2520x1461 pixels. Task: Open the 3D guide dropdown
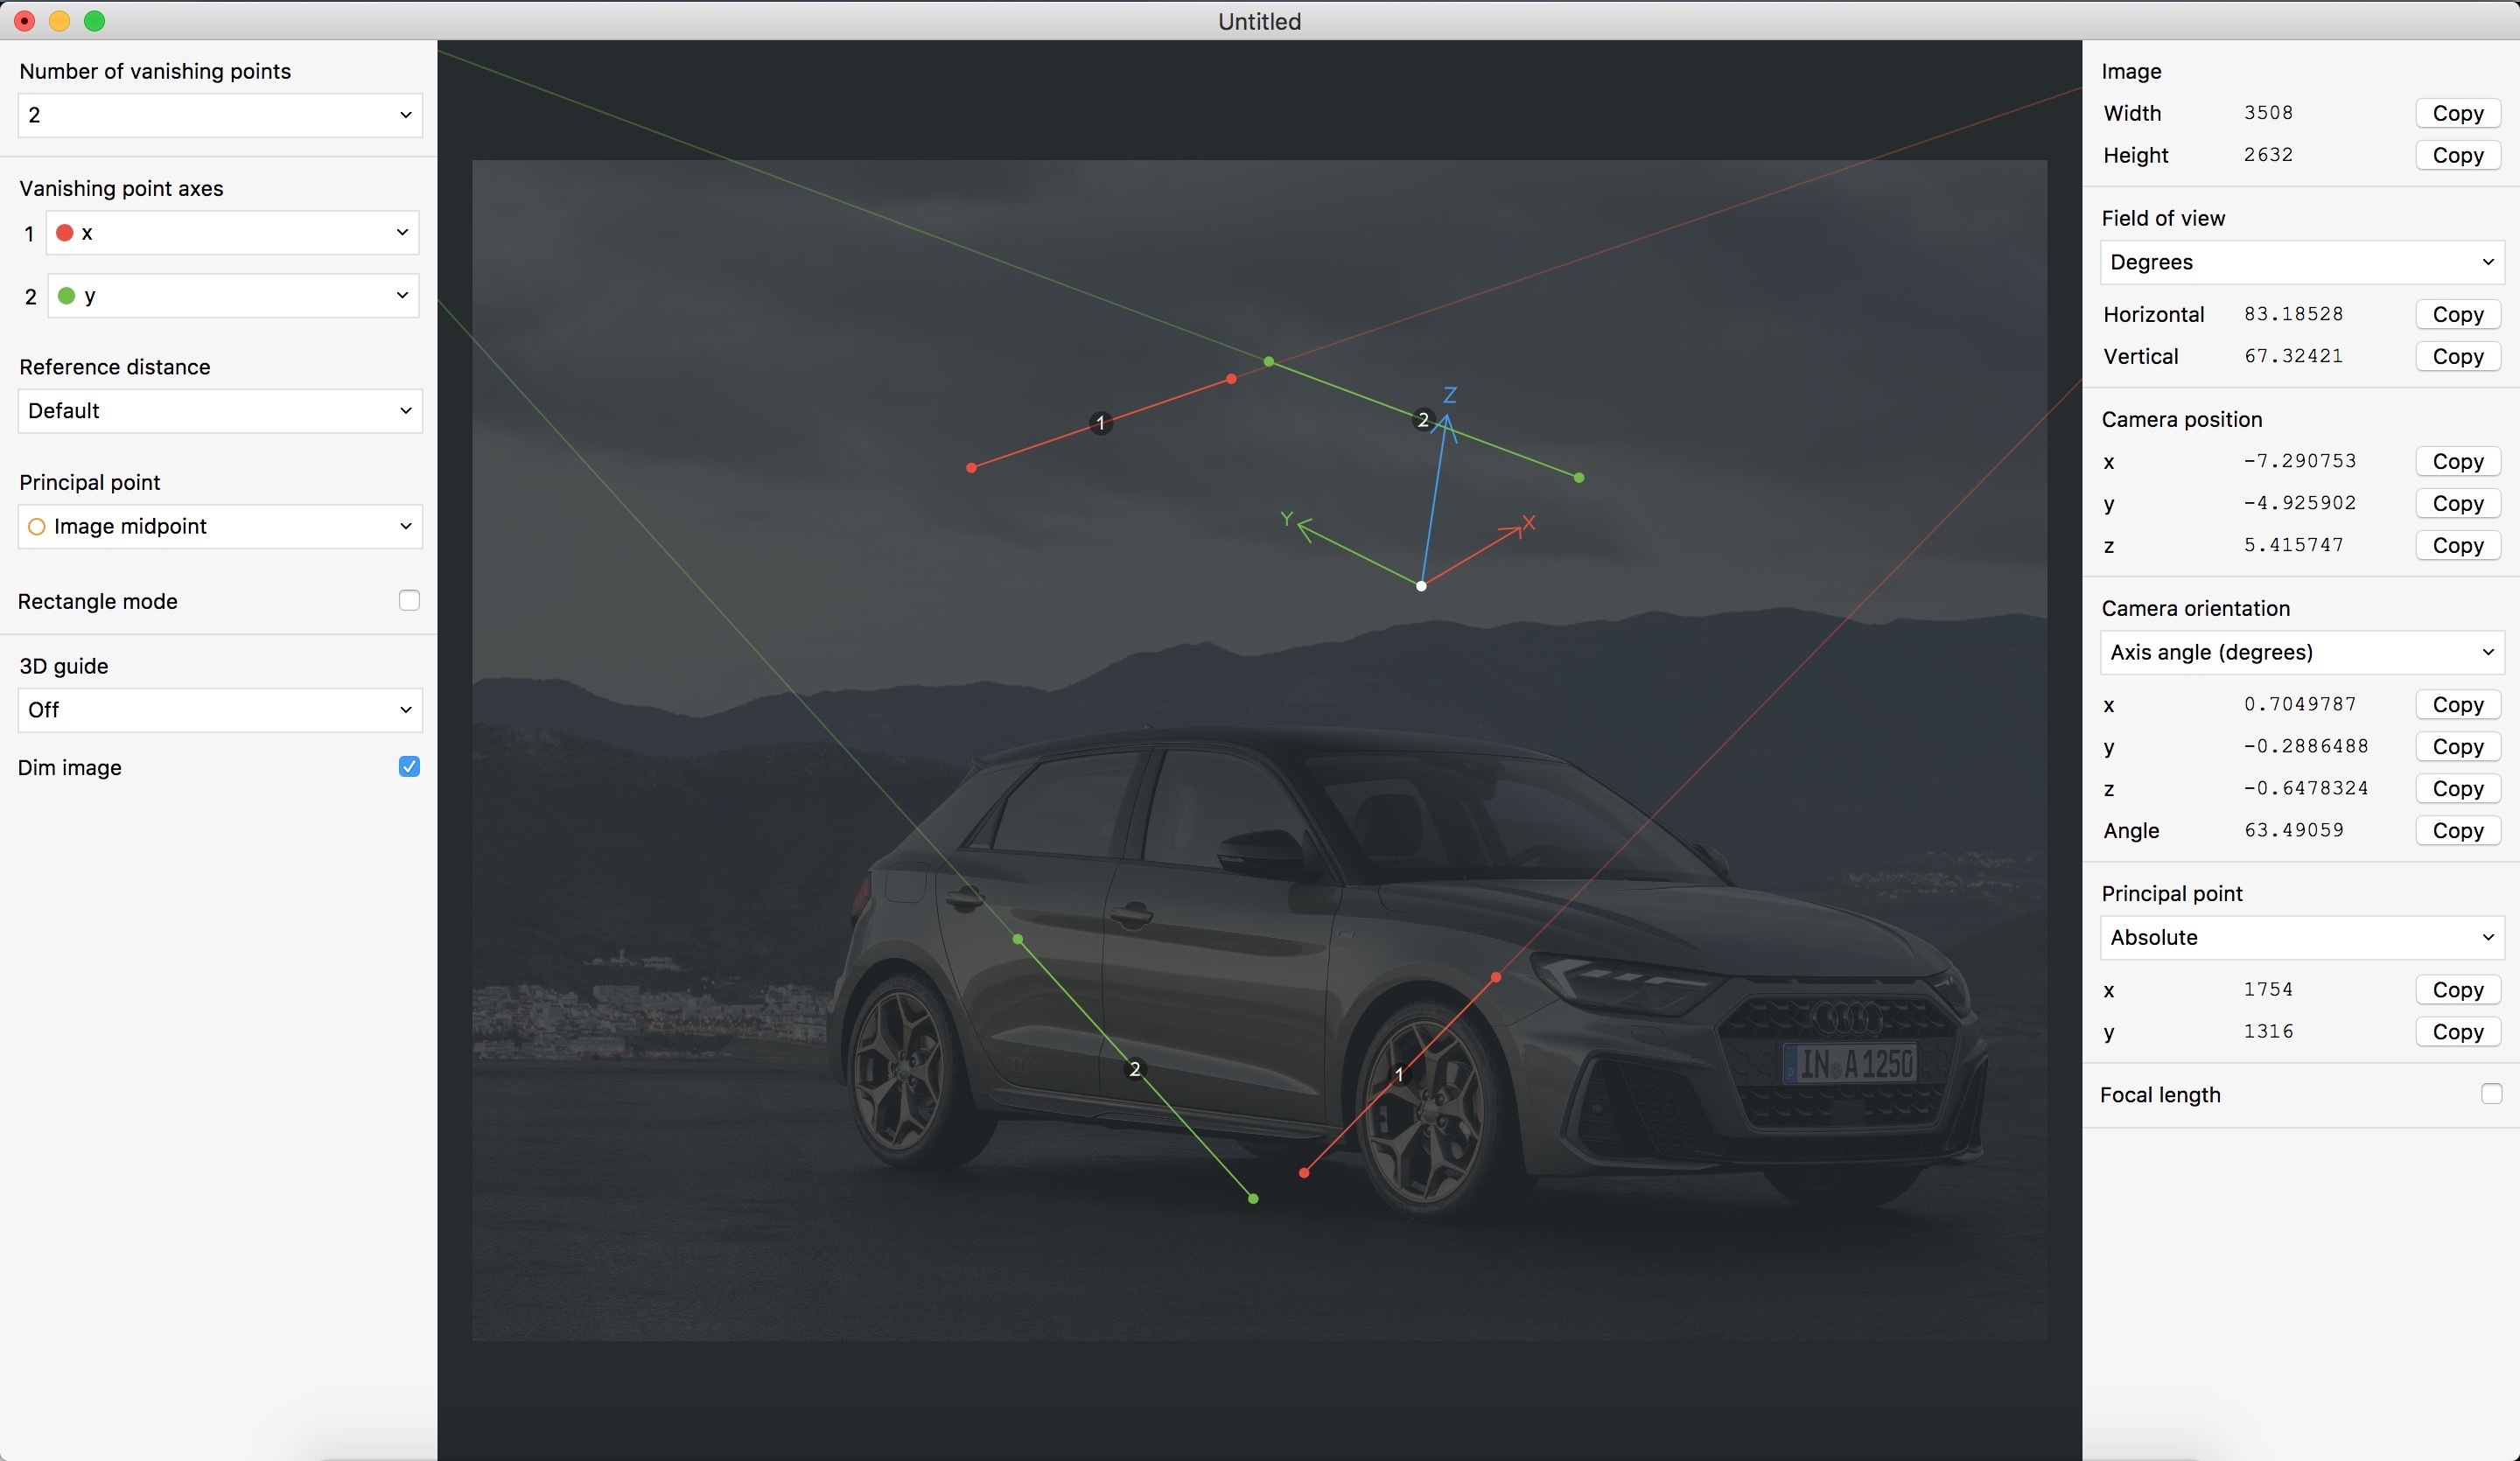220,710
